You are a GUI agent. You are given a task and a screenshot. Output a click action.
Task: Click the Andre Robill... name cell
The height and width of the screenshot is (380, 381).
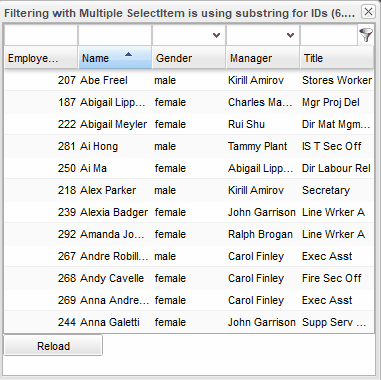(115, 256)
